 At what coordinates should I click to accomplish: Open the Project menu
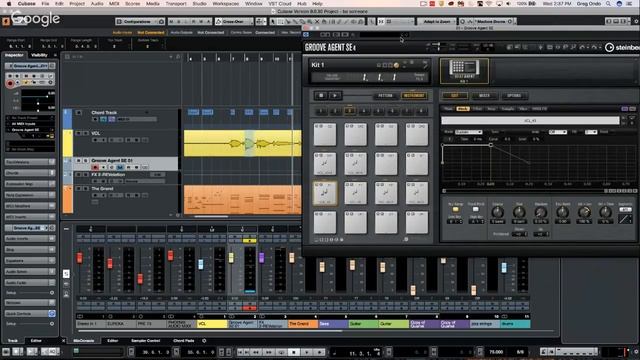coord(77,4)
